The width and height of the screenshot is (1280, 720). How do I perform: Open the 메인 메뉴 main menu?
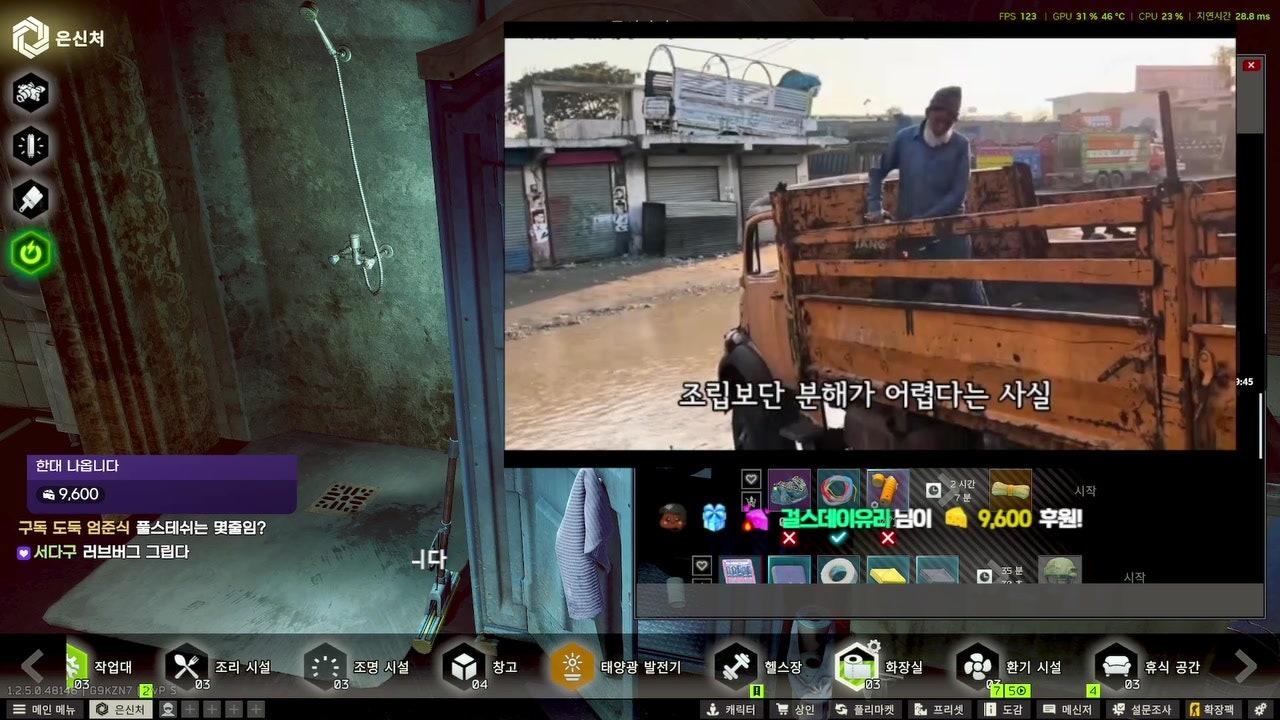[44, 710]
